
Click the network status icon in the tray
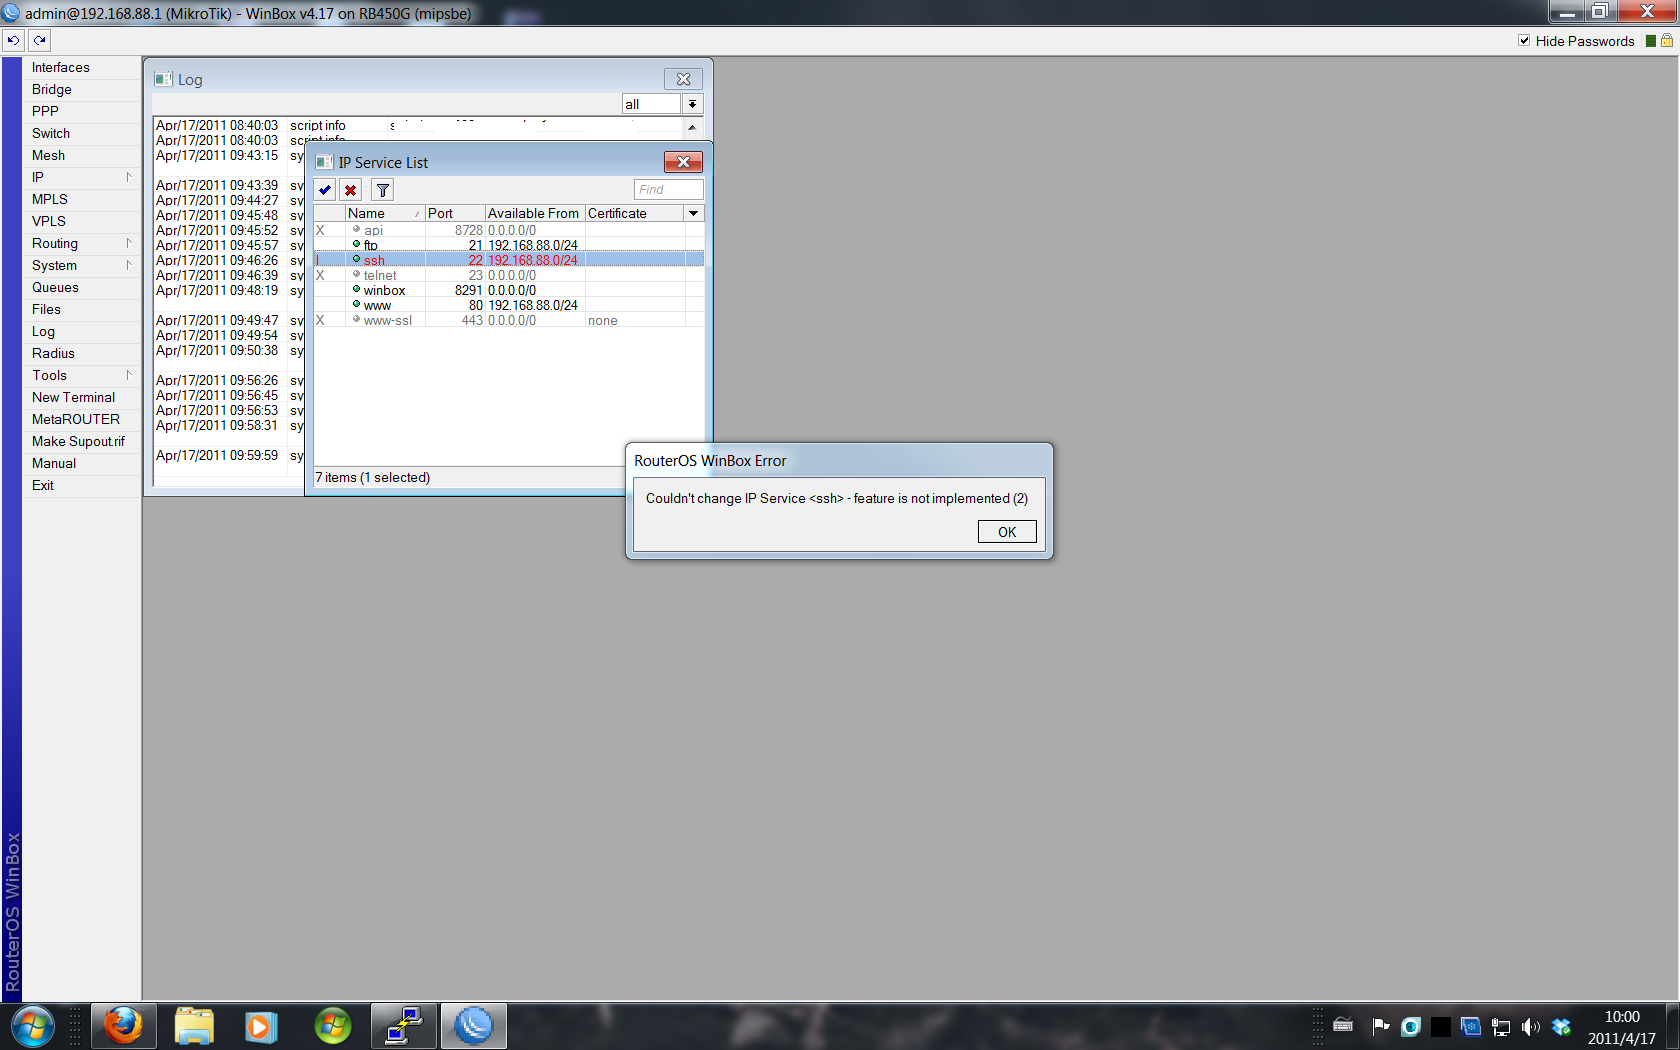point(1501,1026)
